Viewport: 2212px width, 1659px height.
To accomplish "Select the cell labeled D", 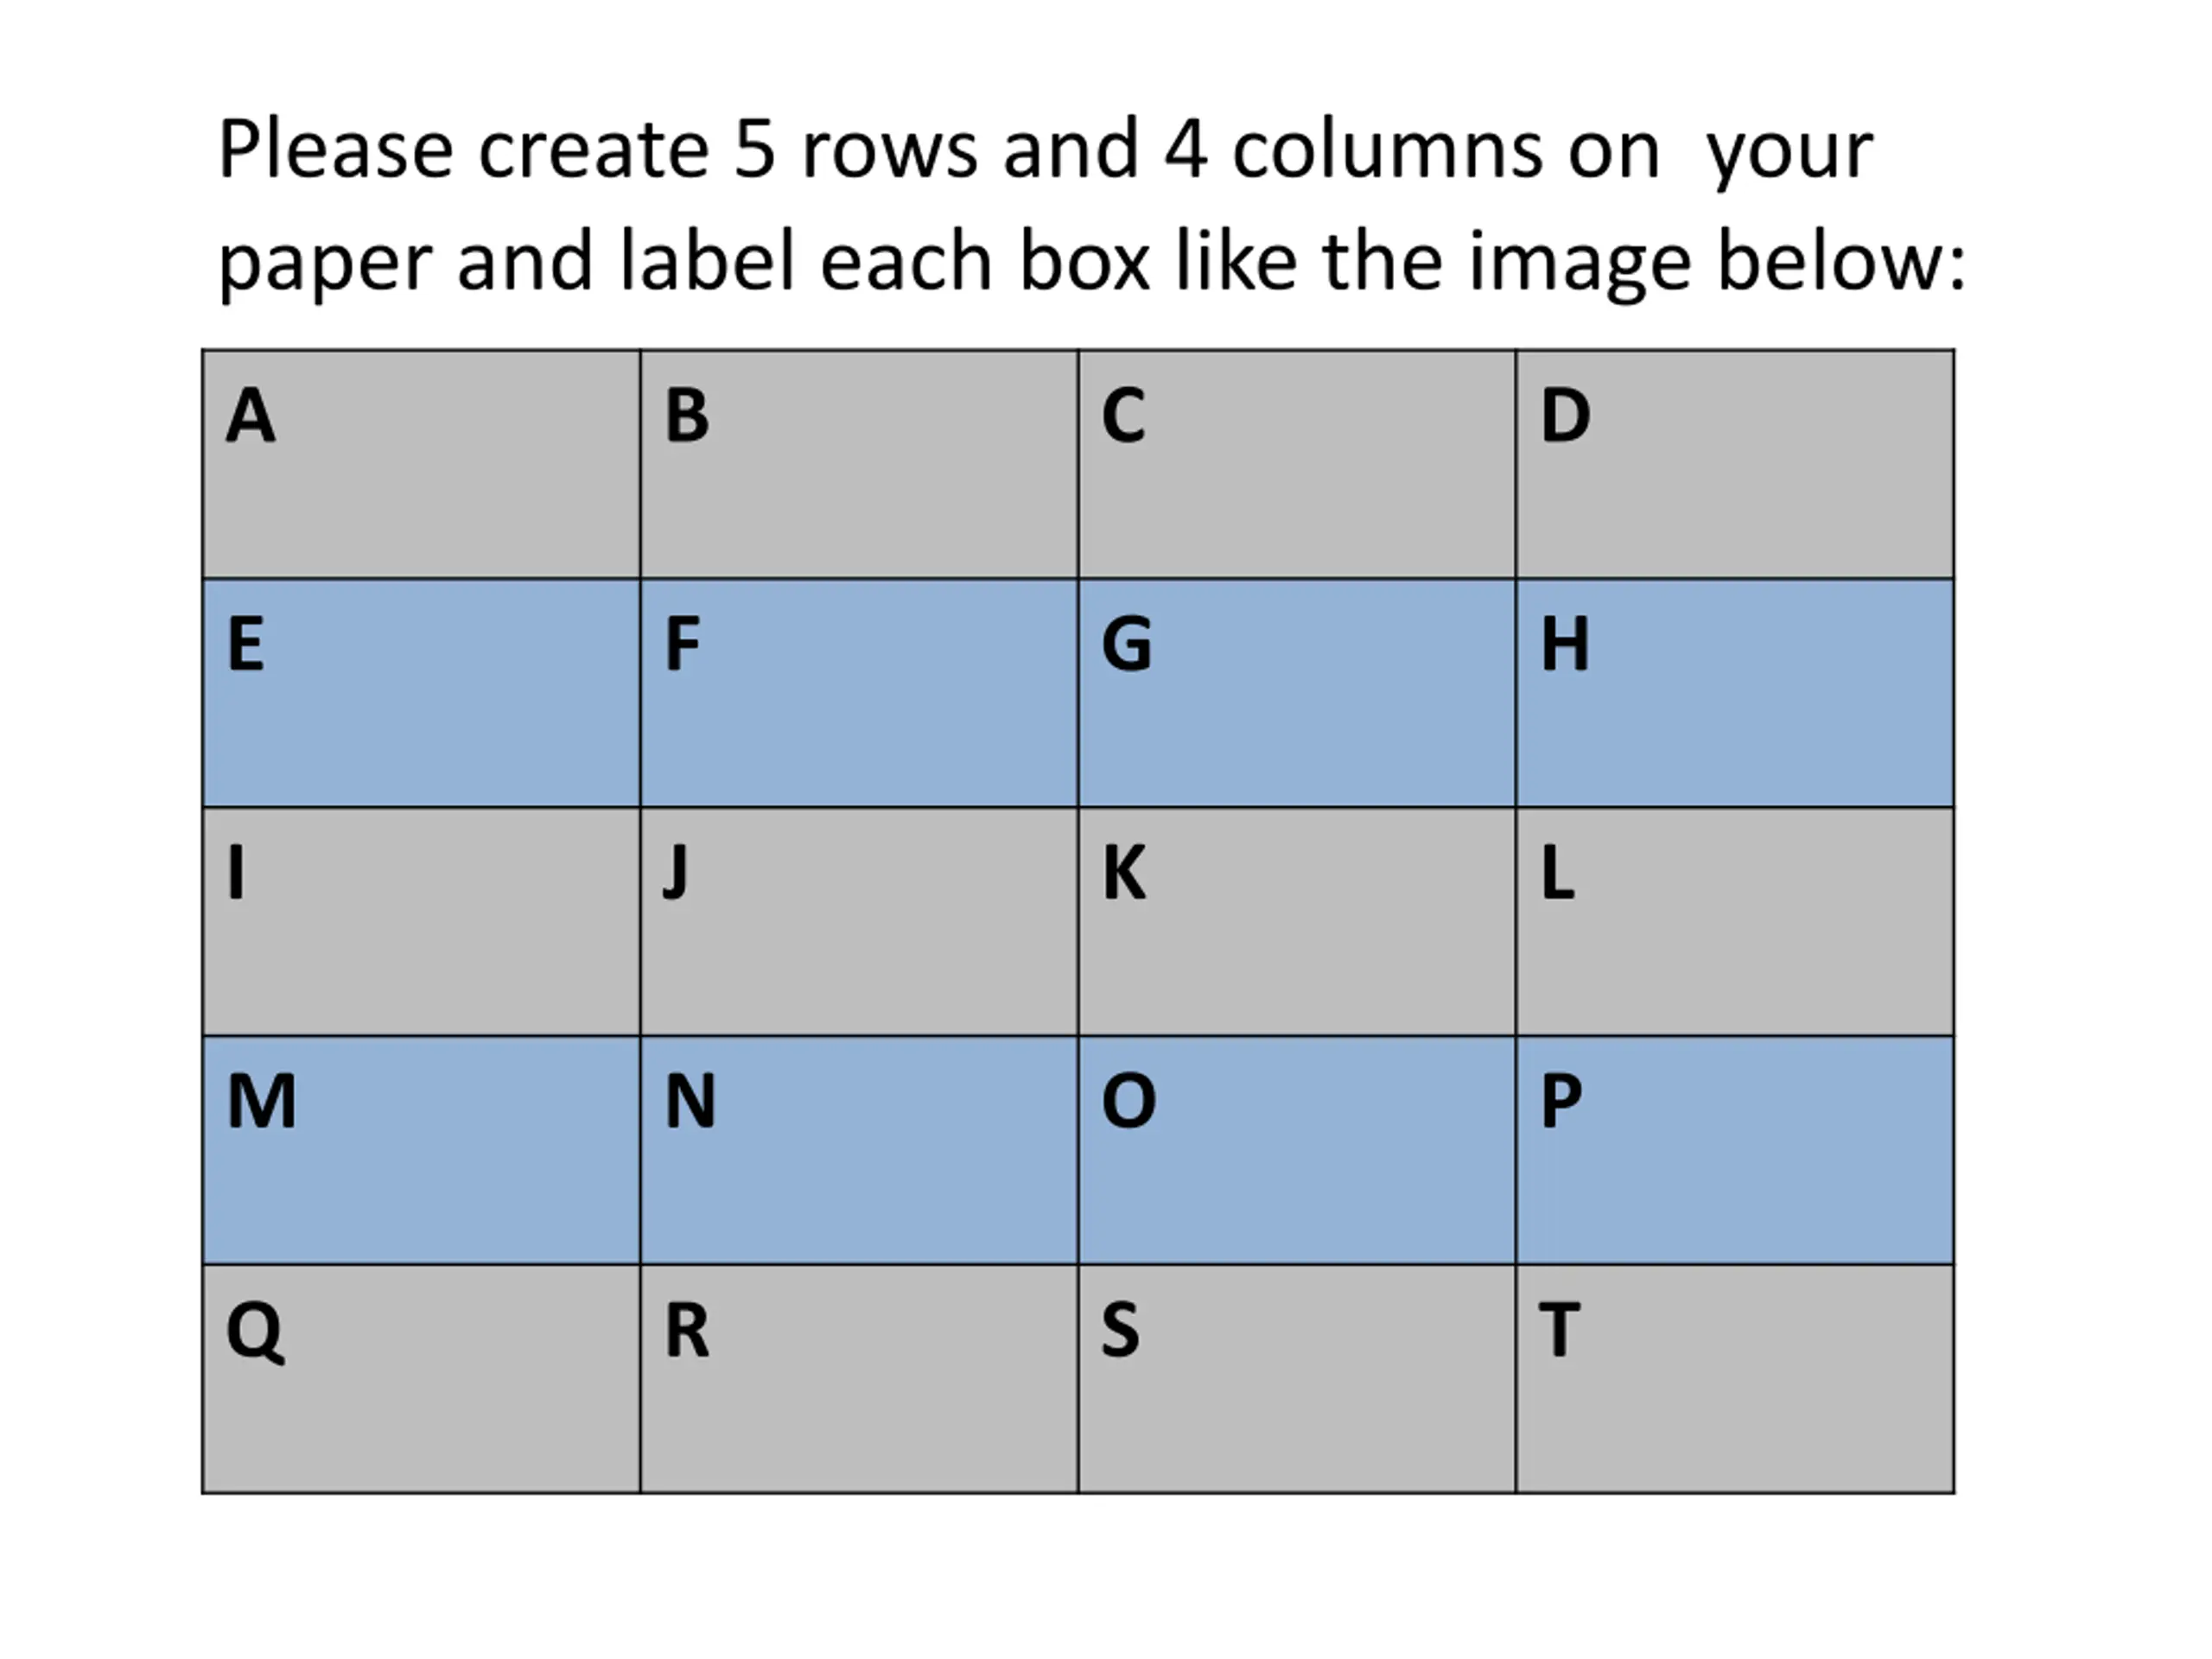I will tap(1735, 464).
